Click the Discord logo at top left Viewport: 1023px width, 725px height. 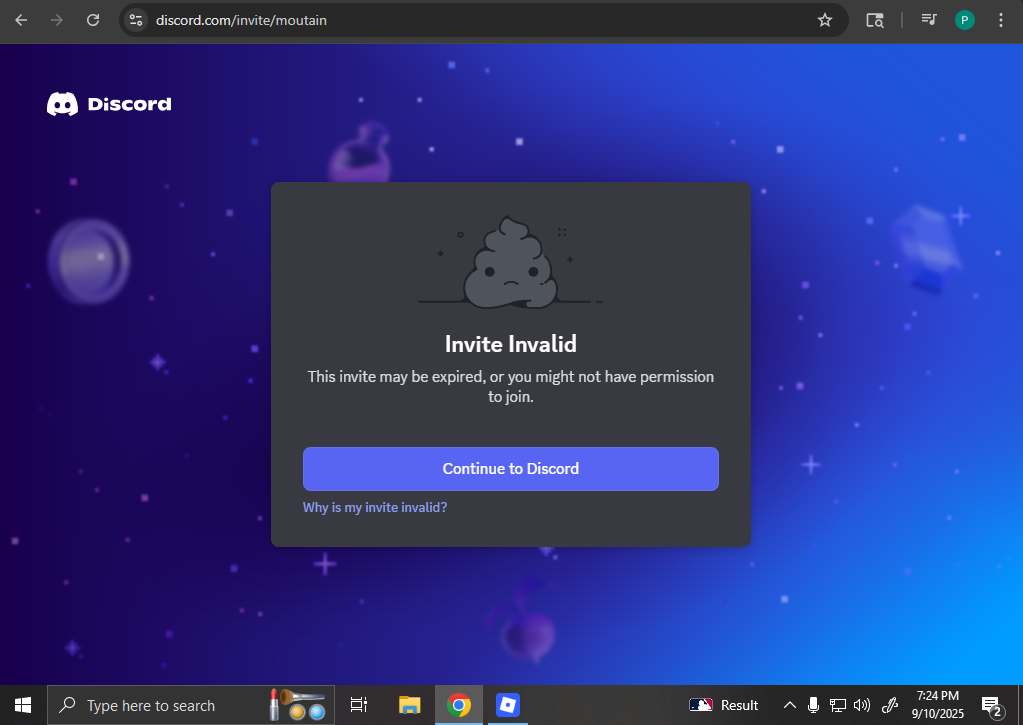click(109, 104)
